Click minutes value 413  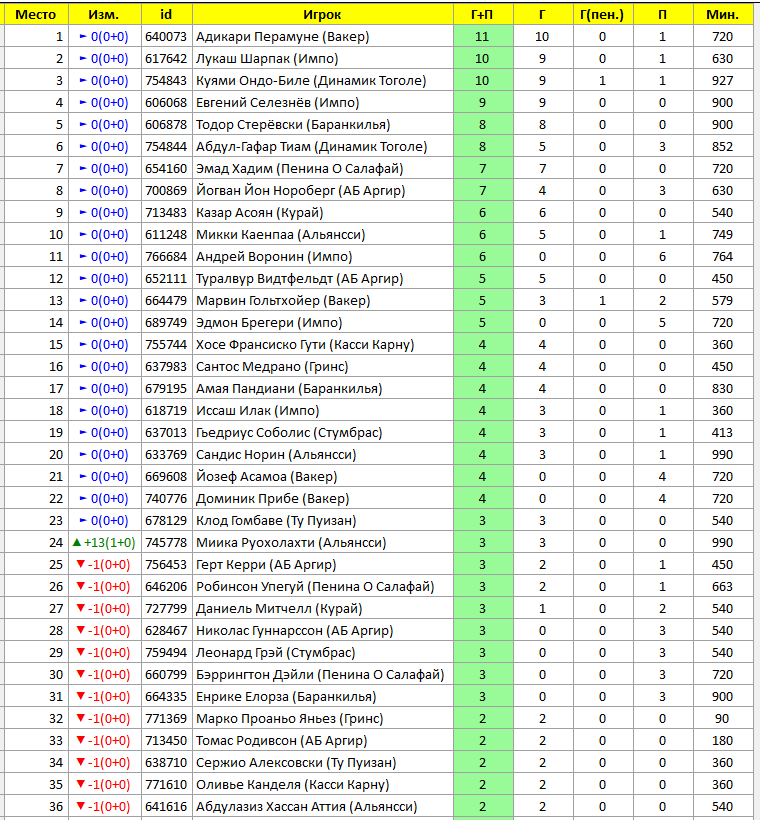coord(722,432)
